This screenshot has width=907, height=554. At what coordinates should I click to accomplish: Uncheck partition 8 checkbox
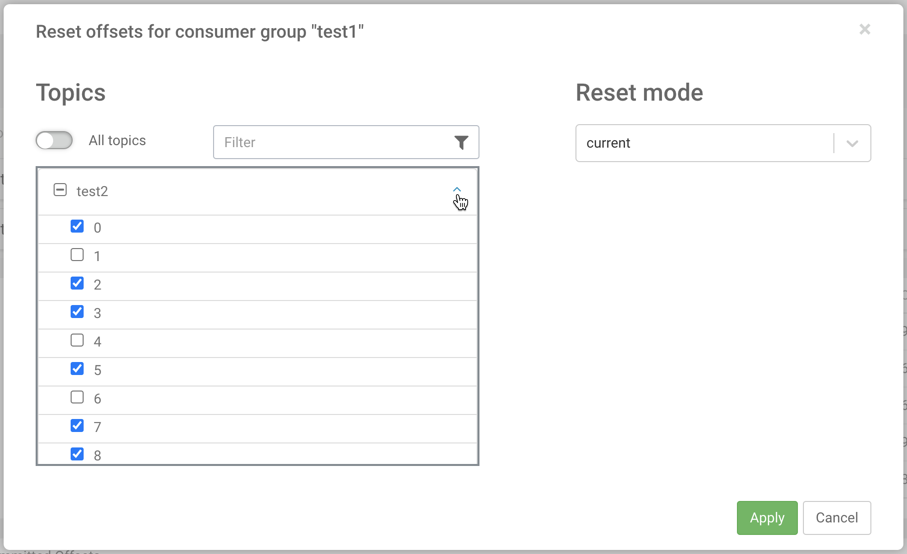(77, 454)
